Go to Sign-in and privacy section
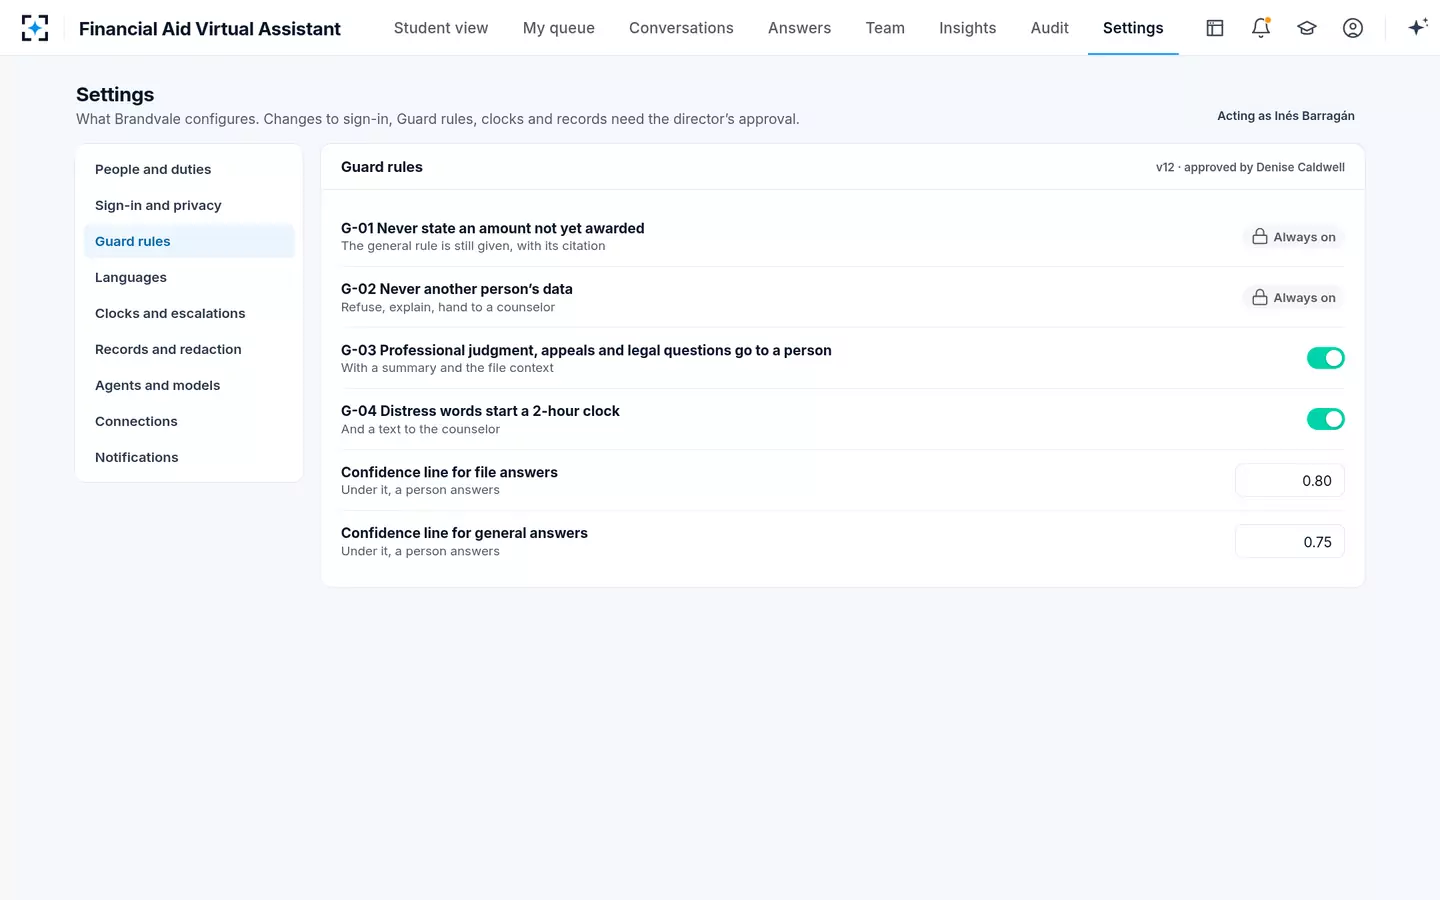1440x900 pixels. coord(189,206)
